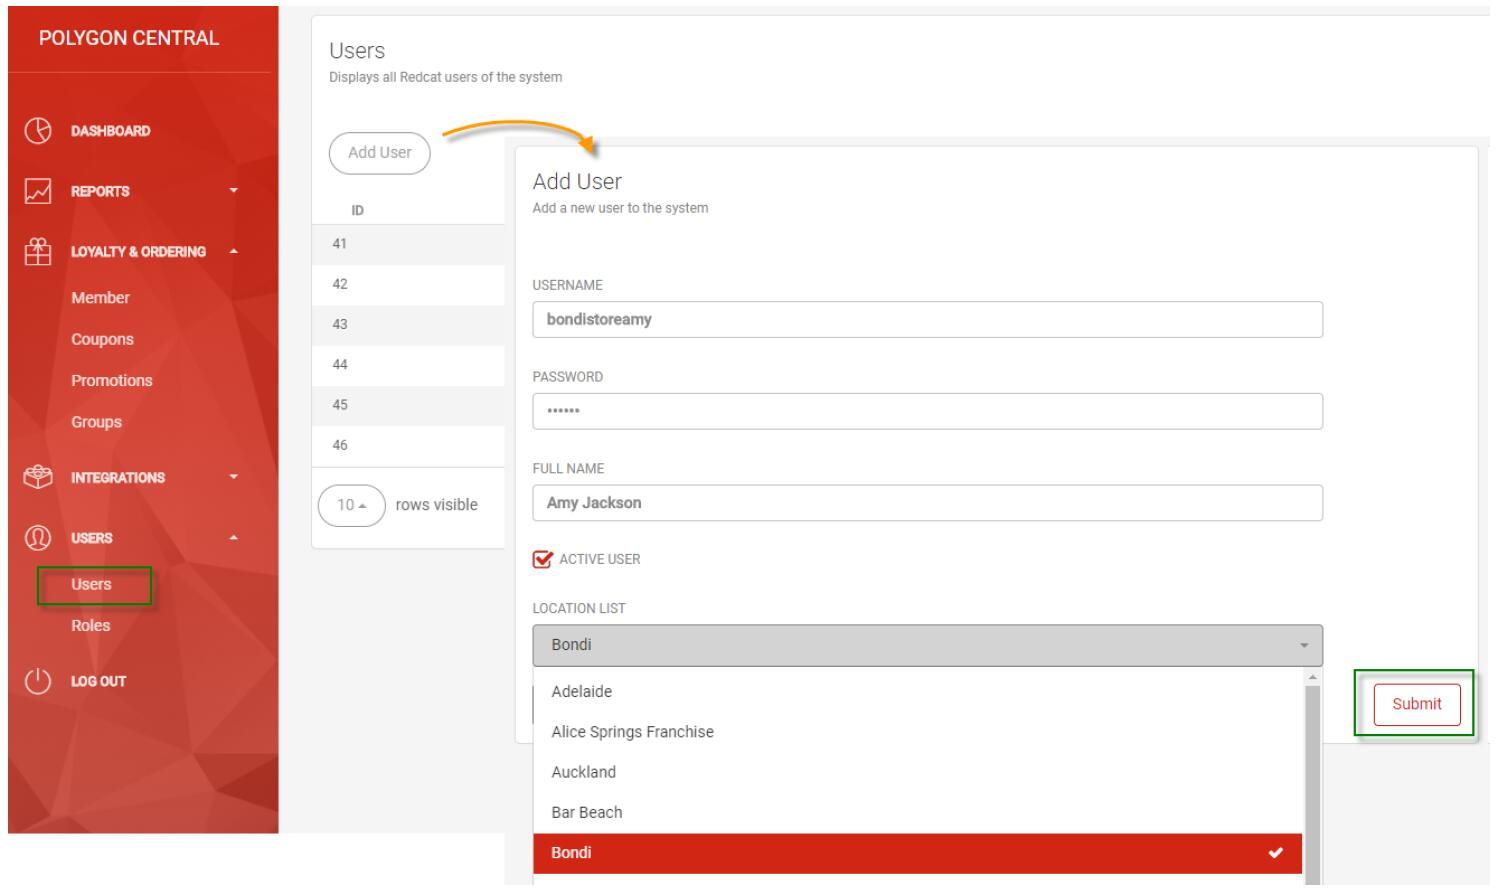Image resolution: width=1503 pixels, height=889 pixels.
Task: Click the Submit button
Action: click(x=1416, y=704)
